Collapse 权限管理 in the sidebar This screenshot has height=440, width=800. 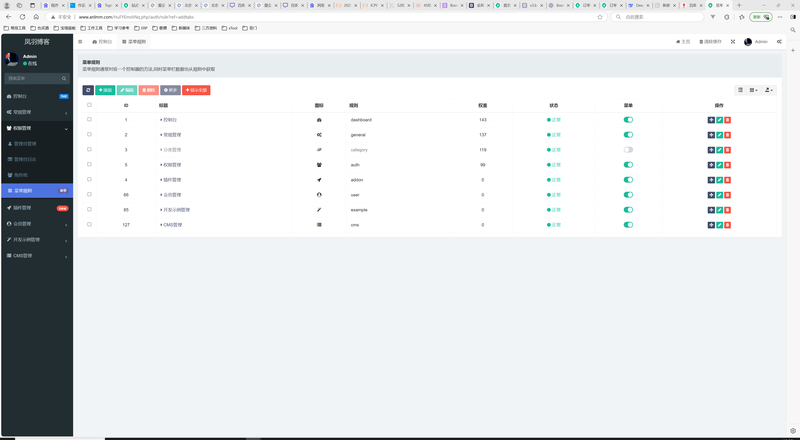pyautogui.click(x=37, y=129)
